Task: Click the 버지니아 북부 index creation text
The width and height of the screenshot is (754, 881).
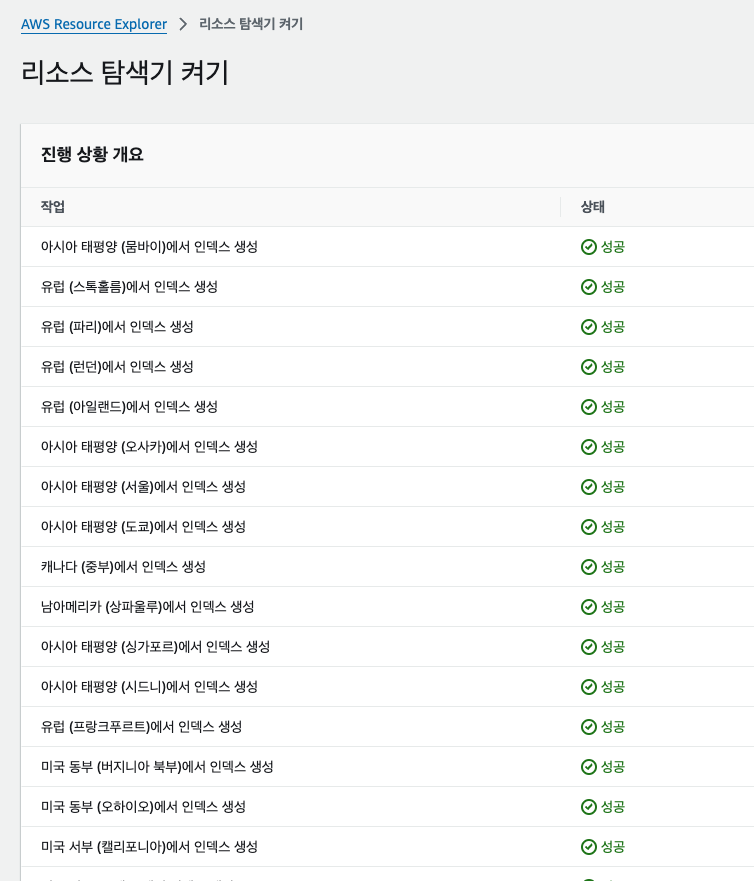Action: click(x=157, y=767)
